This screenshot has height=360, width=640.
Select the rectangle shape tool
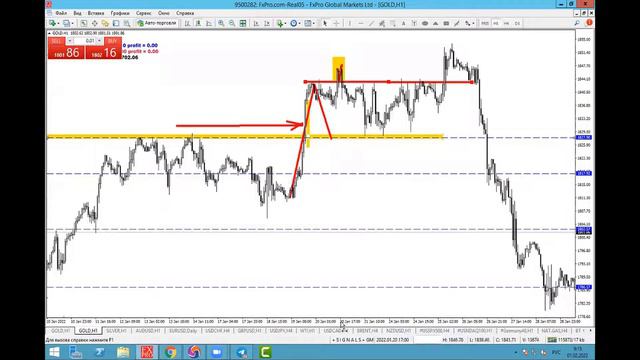[x=446, y=23]
